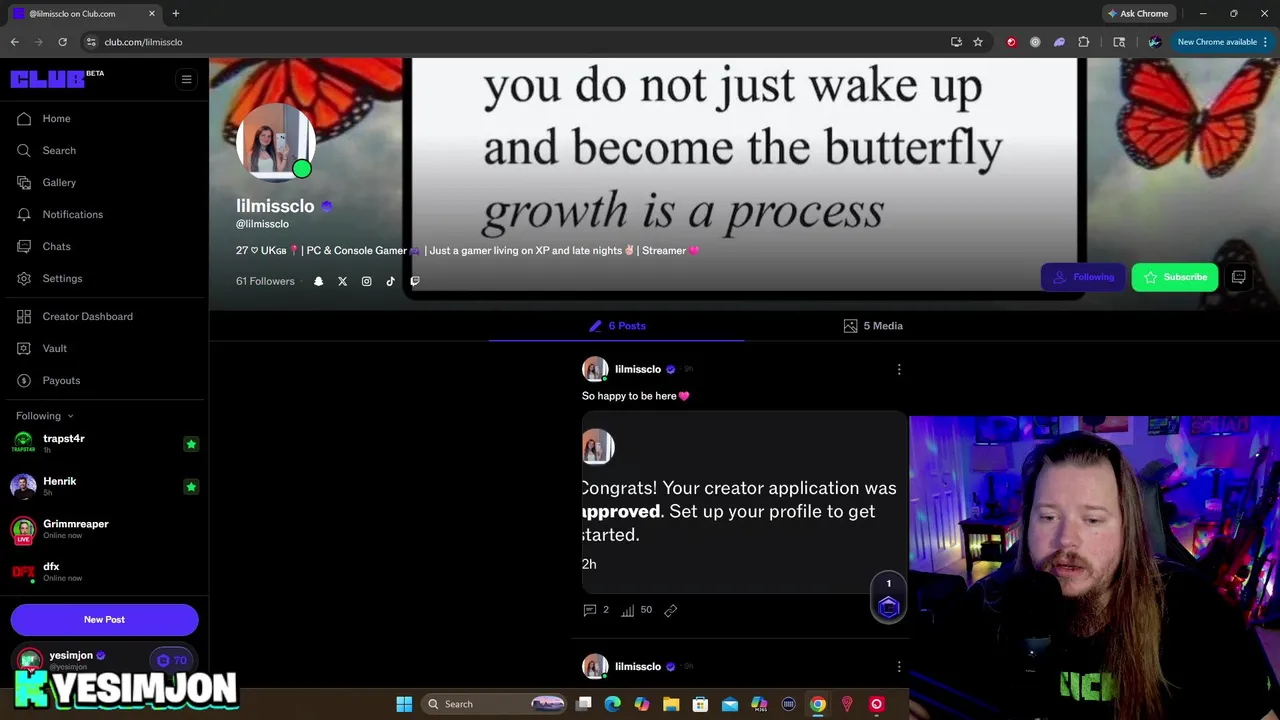Open the Mail app from the taskbar
The image size is (1280, 720).
coord(730,704)
